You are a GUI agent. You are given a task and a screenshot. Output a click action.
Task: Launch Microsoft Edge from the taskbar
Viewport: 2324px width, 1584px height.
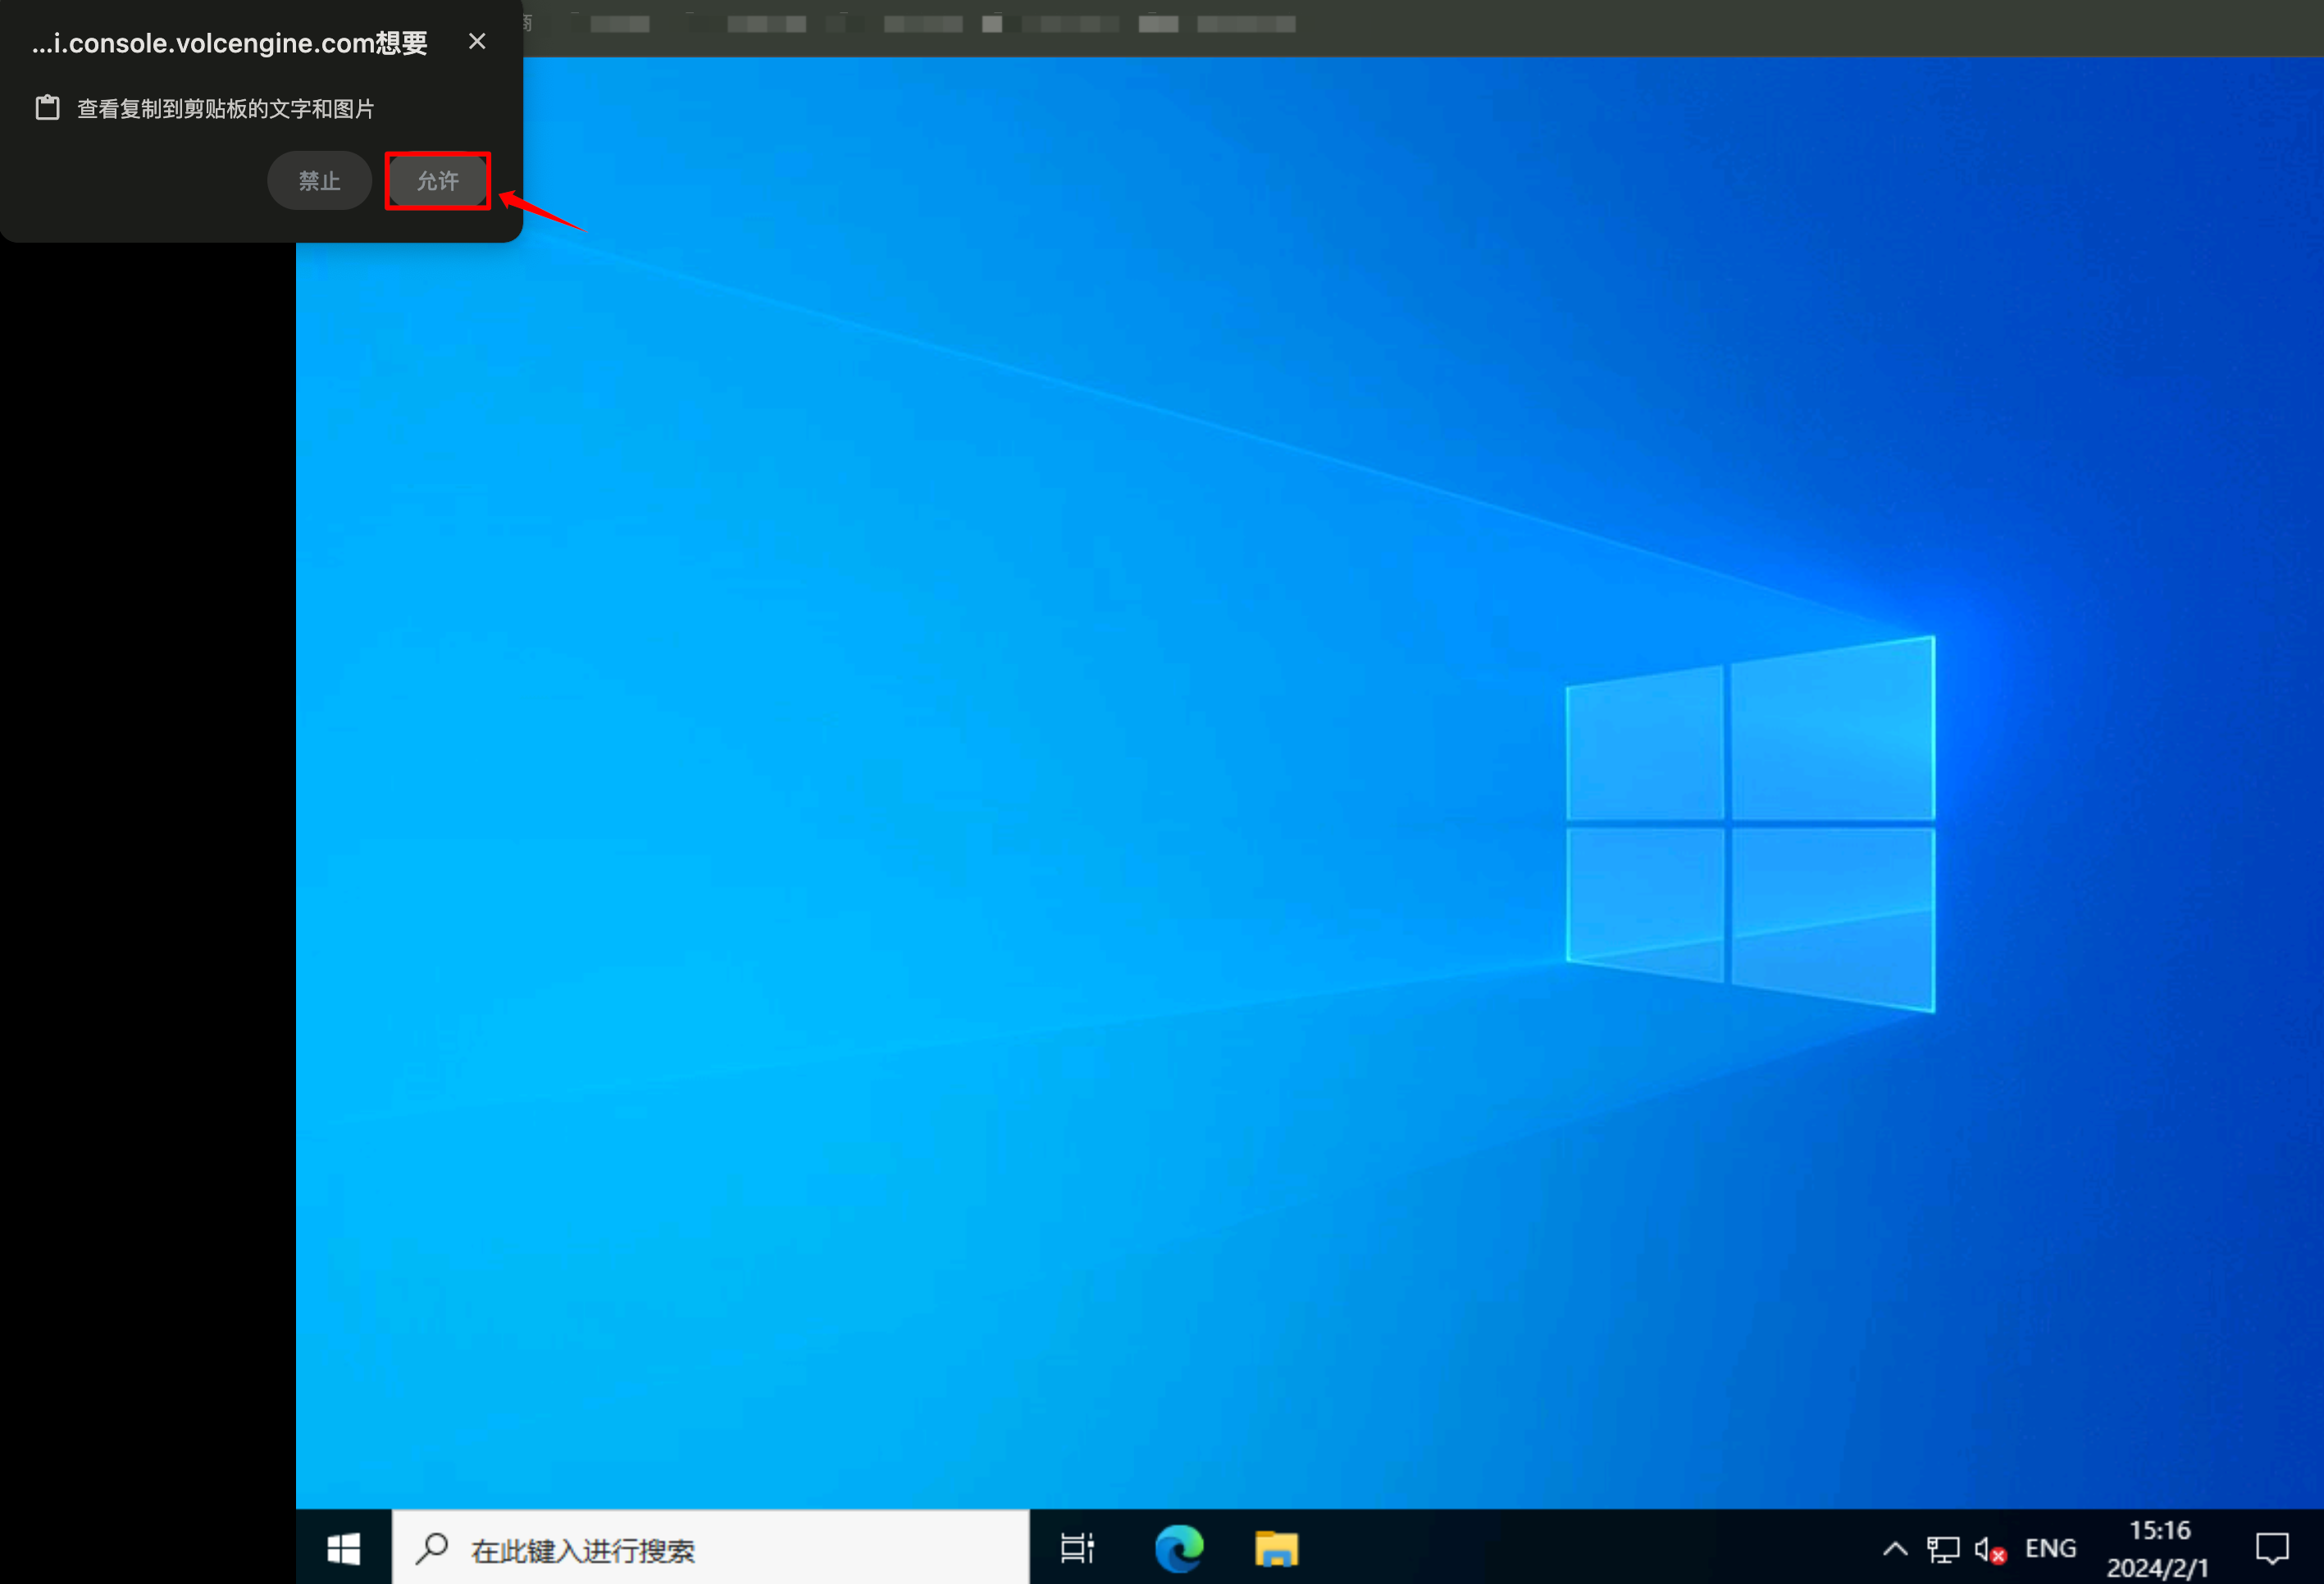(x=1178, y=1548)
